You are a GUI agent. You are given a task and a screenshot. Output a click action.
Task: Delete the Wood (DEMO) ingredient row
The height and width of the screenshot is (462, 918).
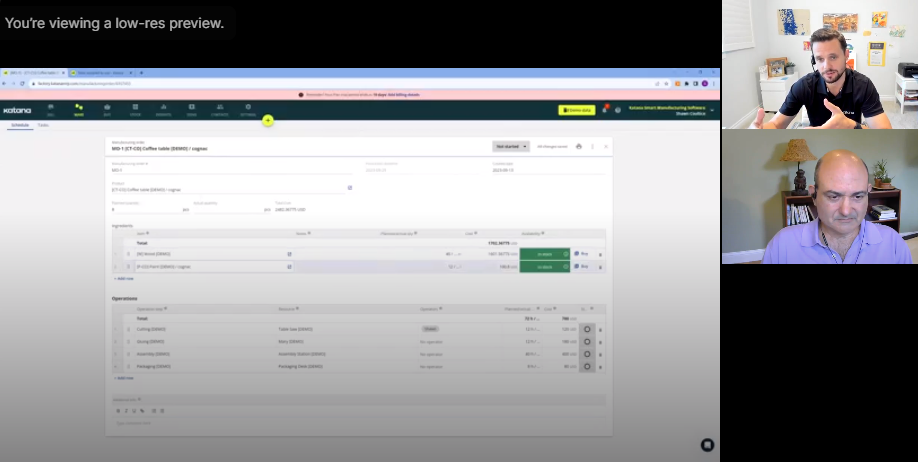600,255
